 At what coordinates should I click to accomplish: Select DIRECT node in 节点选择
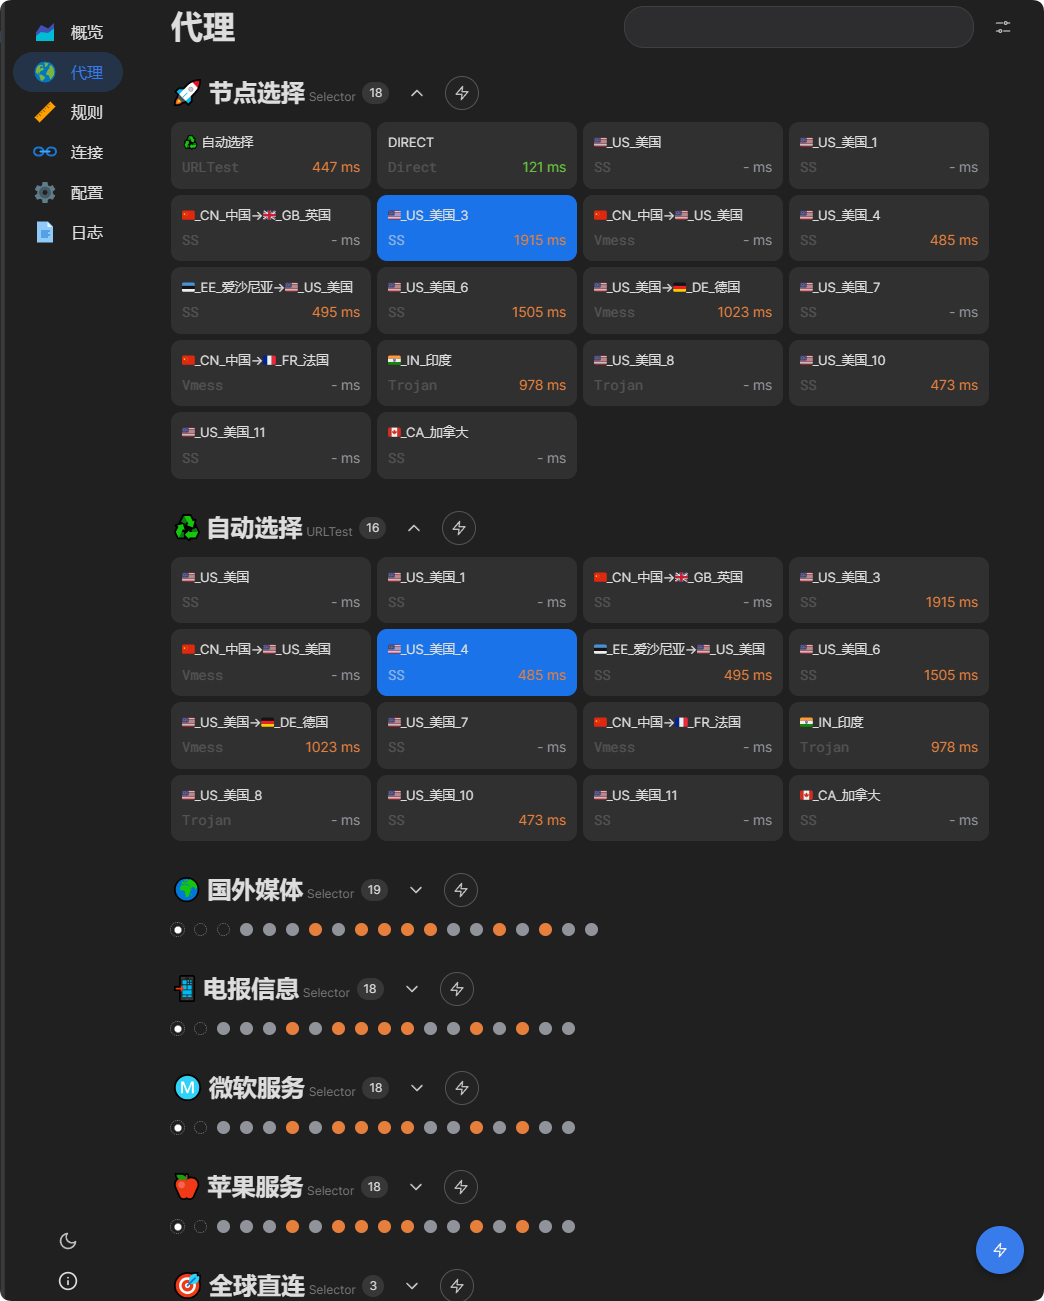[x=476, y=155]
